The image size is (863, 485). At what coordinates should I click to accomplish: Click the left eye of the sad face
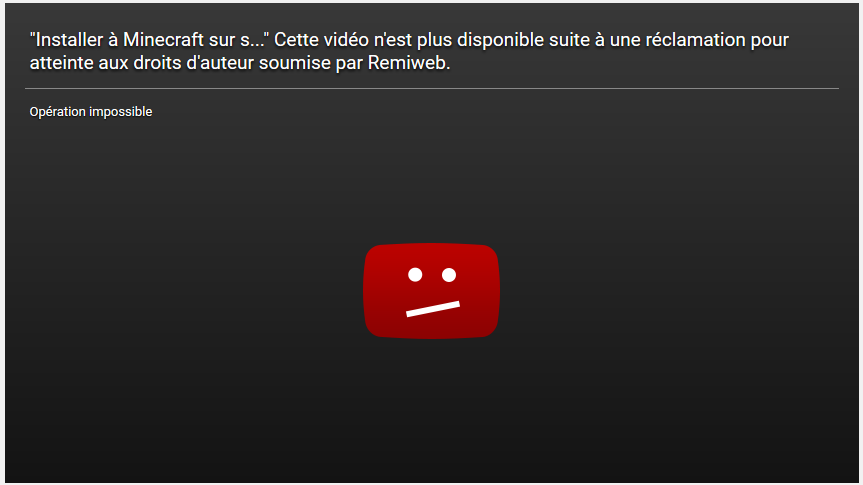click(x=415, y=275)
